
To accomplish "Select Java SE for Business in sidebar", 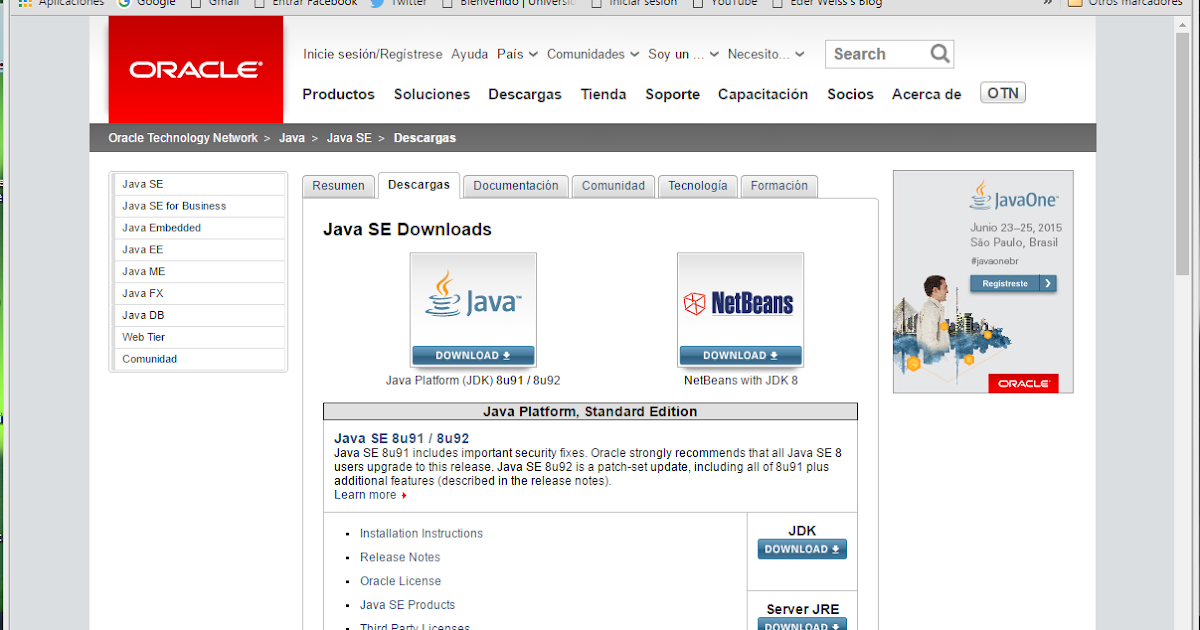I will (200, 206).
